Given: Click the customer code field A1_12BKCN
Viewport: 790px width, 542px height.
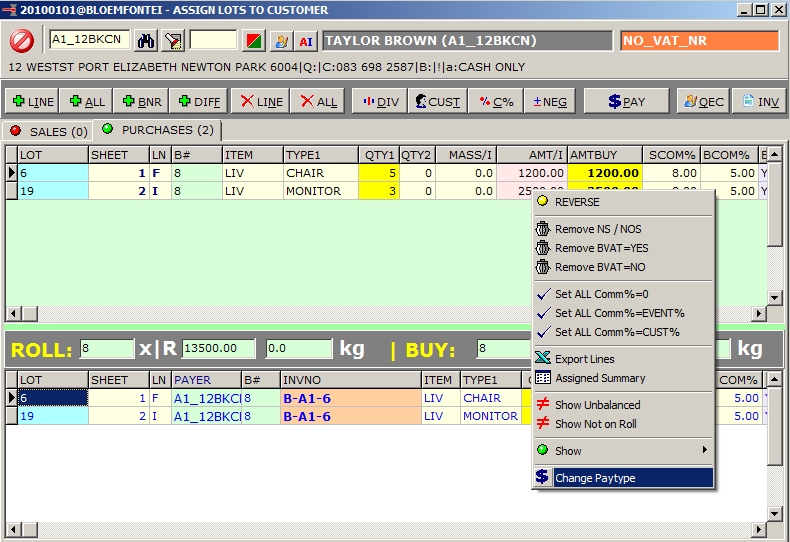Looking at the screenshot, I should click(x=90, y=40).
